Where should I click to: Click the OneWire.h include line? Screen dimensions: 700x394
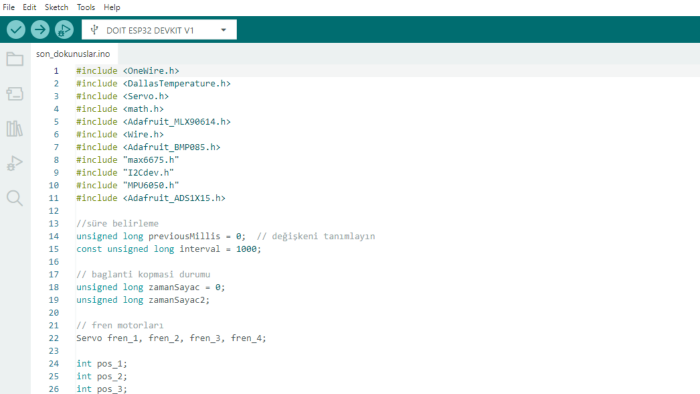tap(128, 71)
